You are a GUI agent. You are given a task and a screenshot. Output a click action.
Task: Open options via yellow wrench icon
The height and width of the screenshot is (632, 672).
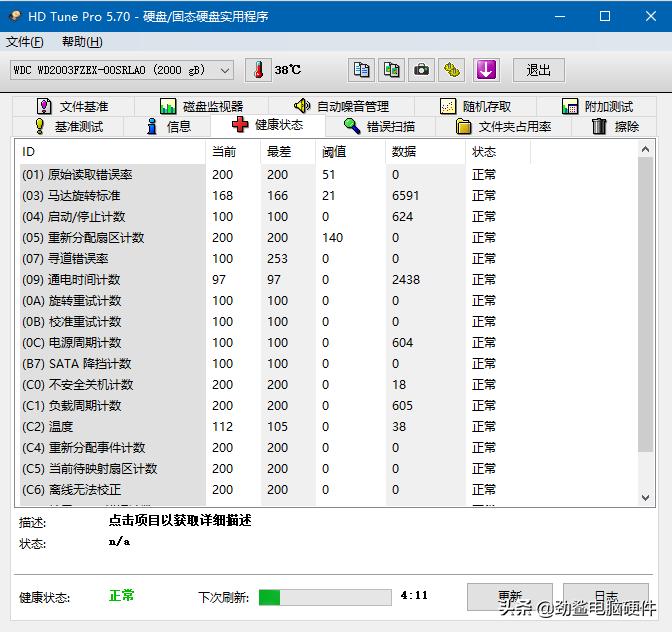tap(452, 70)
